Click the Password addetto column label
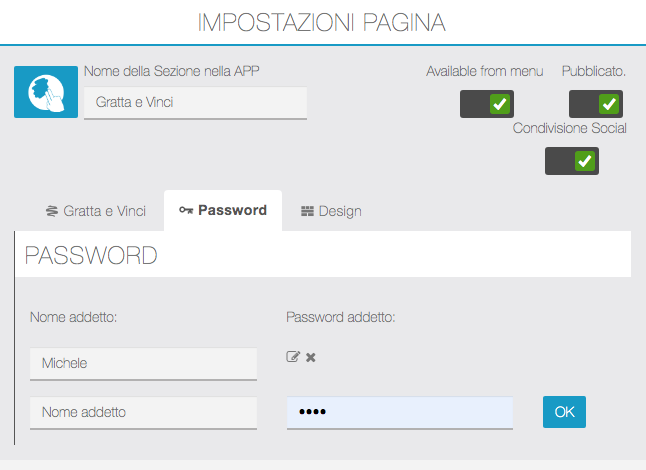Viewport: 646px width, 470px height. pos(340,318)
